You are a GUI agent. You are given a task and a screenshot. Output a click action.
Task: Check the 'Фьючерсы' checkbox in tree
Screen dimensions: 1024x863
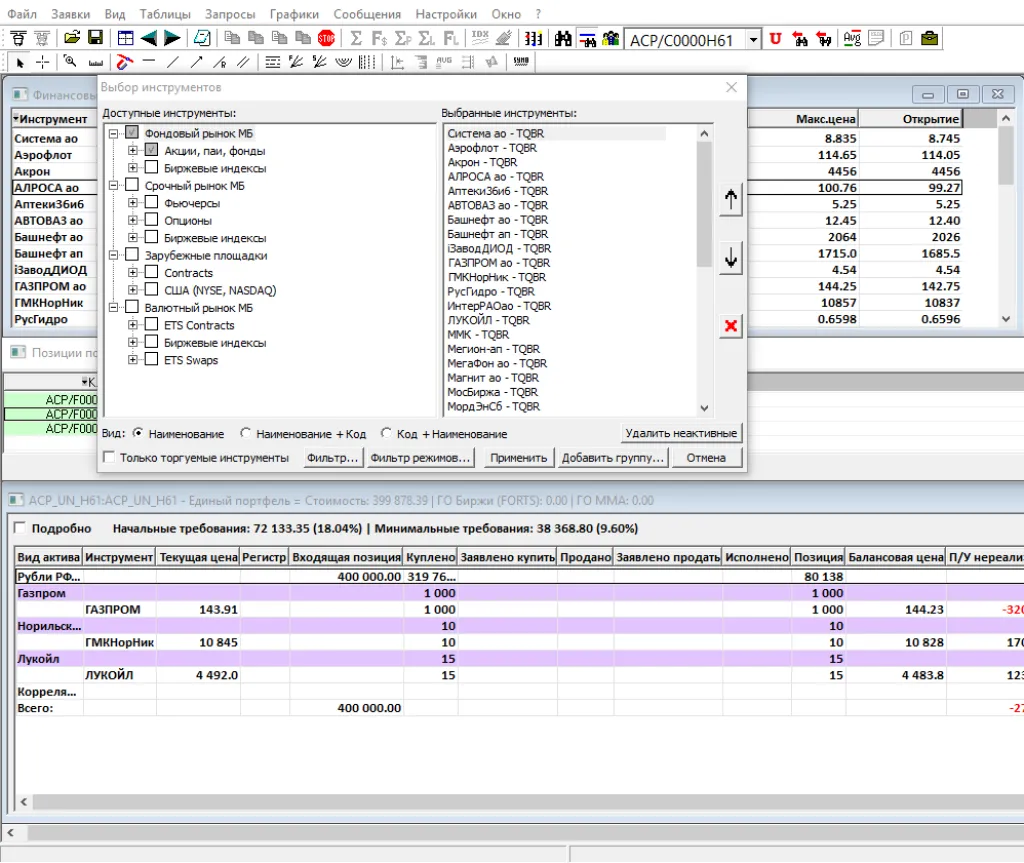coord(152,203)
